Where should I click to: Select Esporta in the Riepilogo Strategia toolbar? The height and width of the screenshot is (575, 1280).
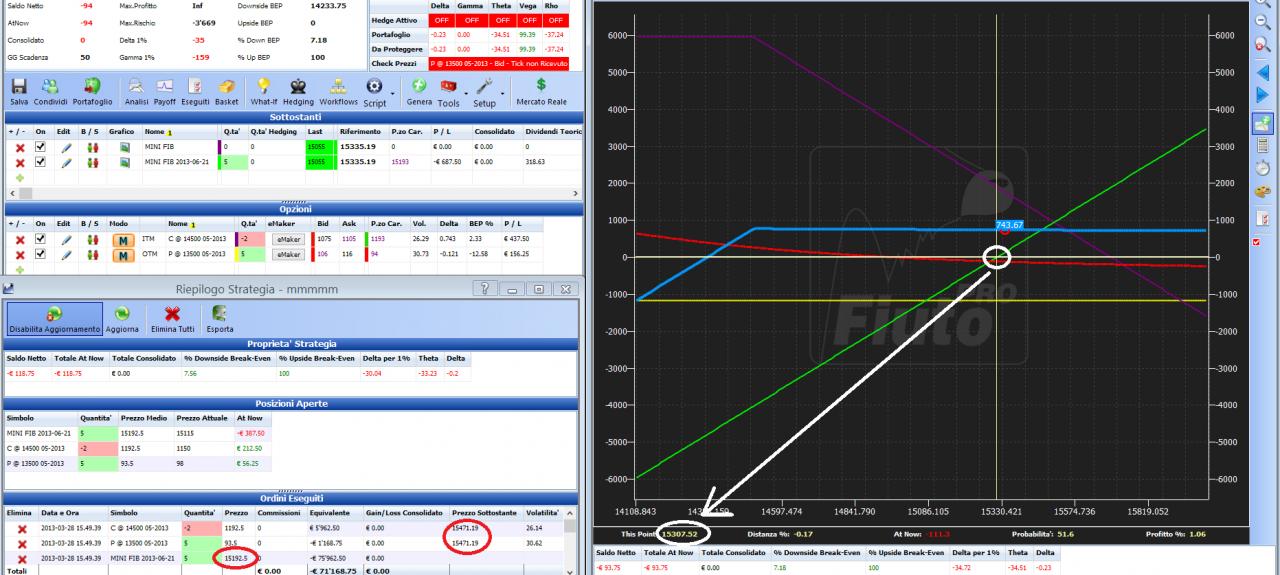pyautogui.click(x=220, y=318)
